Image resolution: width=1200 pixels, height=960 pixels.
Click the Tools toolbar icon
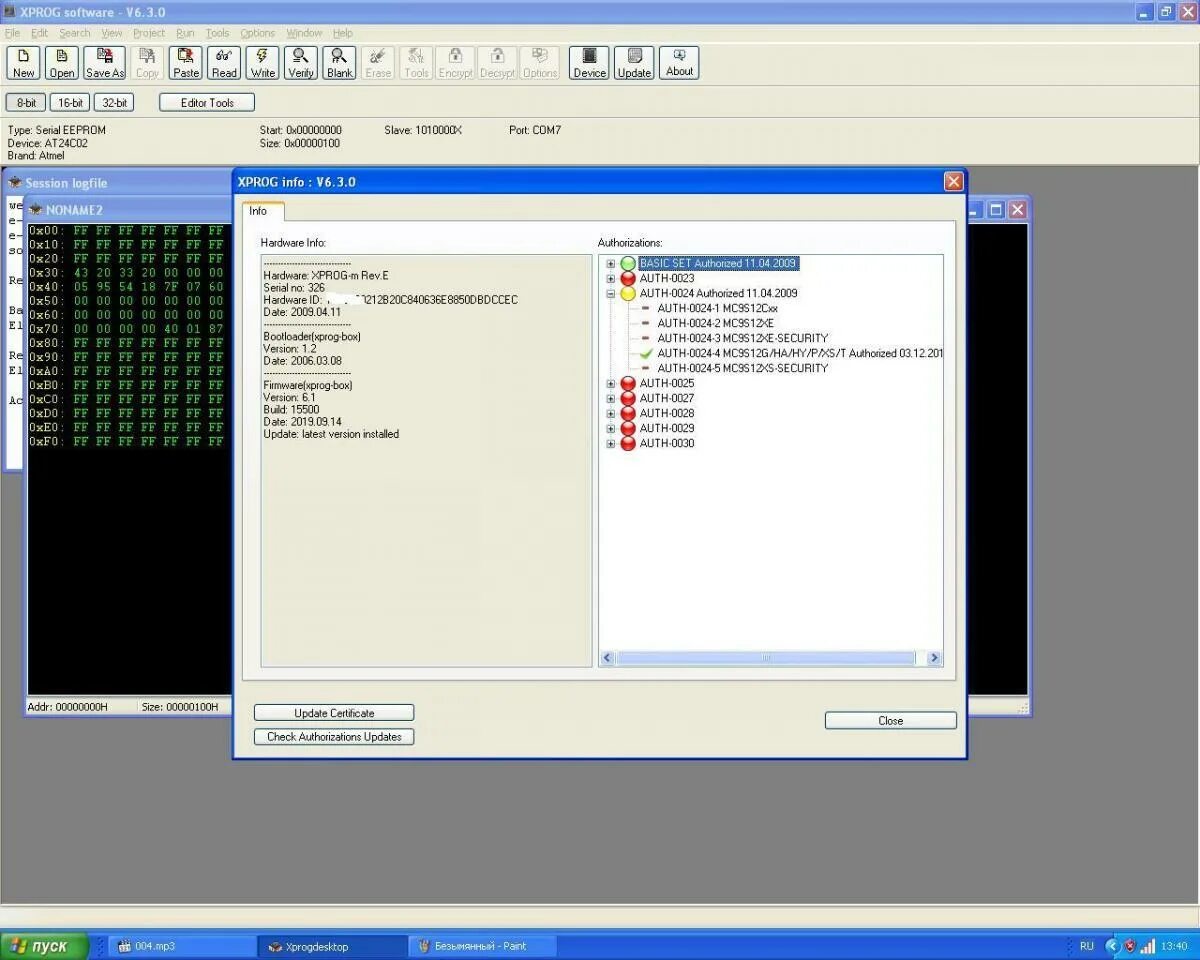coord(417,63)
